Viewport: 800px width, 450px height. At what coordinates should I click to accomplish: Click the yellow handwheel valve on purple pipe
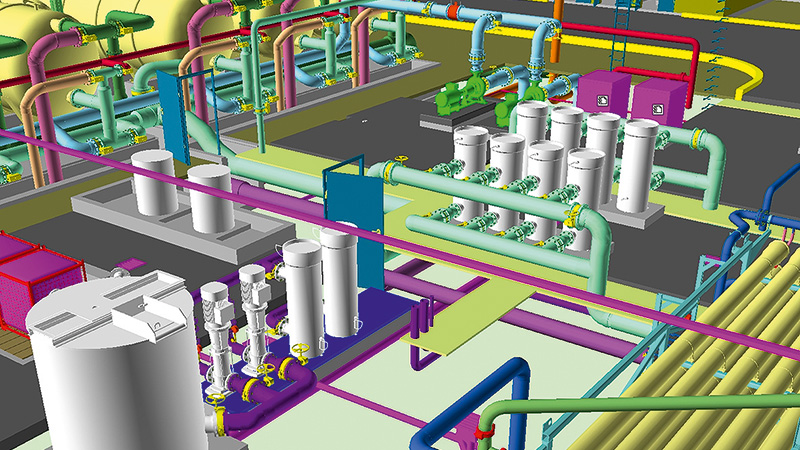pos(298,350)
